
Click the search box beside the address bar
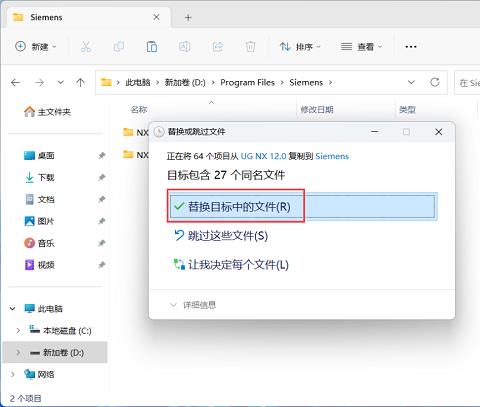point(467,83)
